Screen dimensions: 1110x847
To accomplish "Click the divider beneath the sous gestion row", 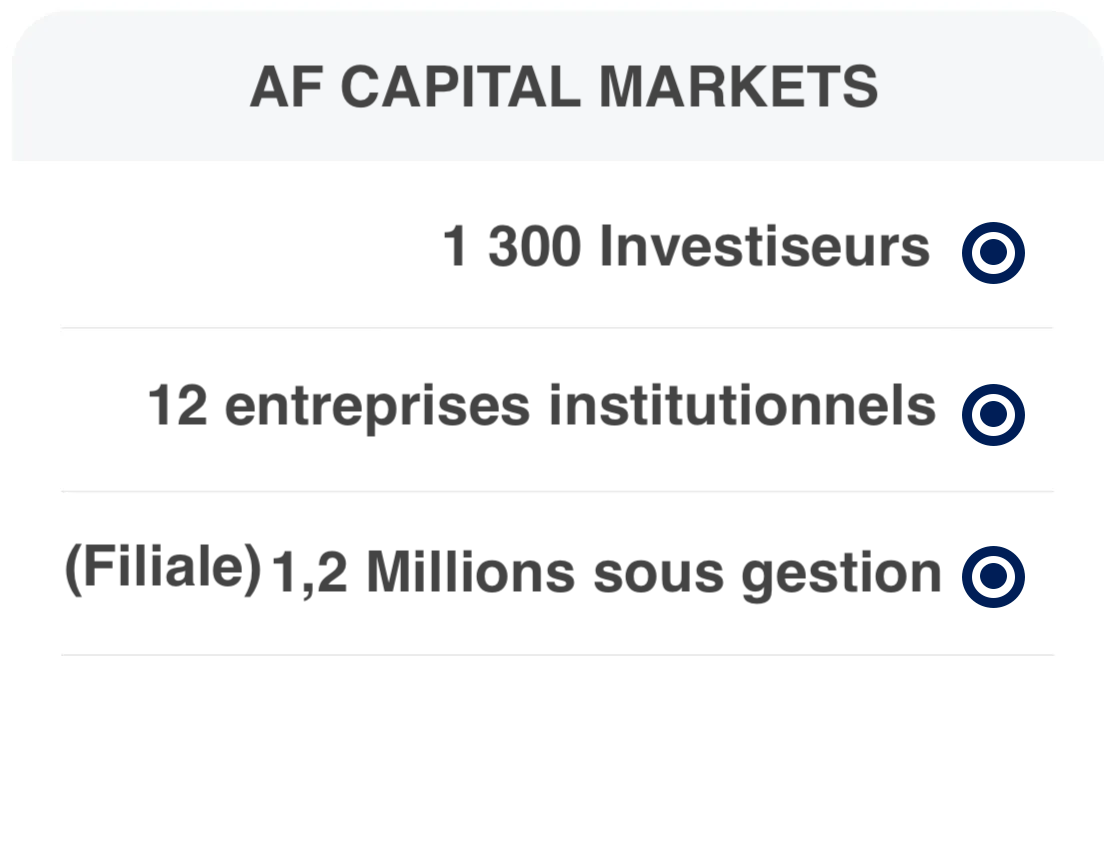I will (x=556, y=655).
